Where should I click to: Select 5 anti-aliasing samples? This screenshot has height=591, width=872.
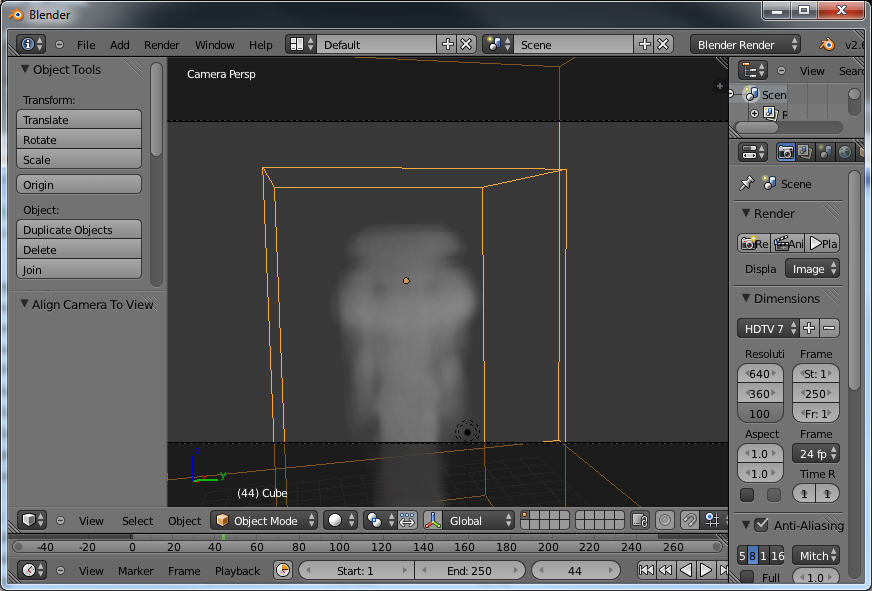pyautogui.click(x=742, y=555)
